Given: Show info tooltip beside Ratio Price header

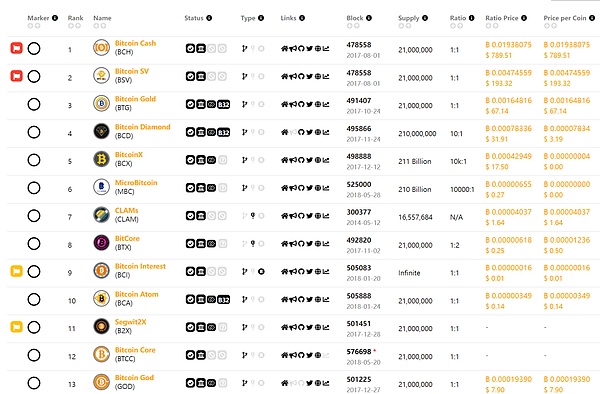Looking at the screenshot, I should (x=524, y=18).
